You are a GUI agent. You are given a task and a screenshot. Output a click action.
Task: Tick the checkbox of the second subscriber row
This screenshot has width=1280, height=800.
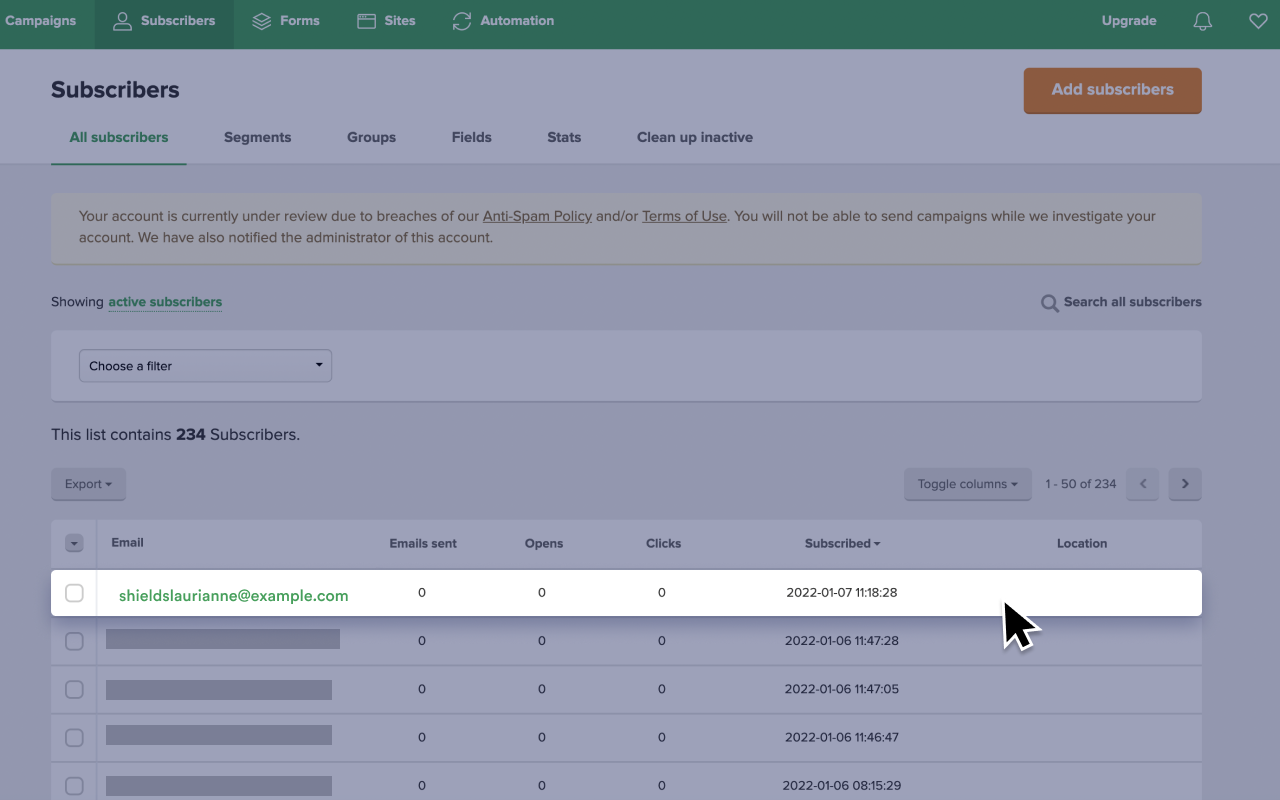[74, 641]
